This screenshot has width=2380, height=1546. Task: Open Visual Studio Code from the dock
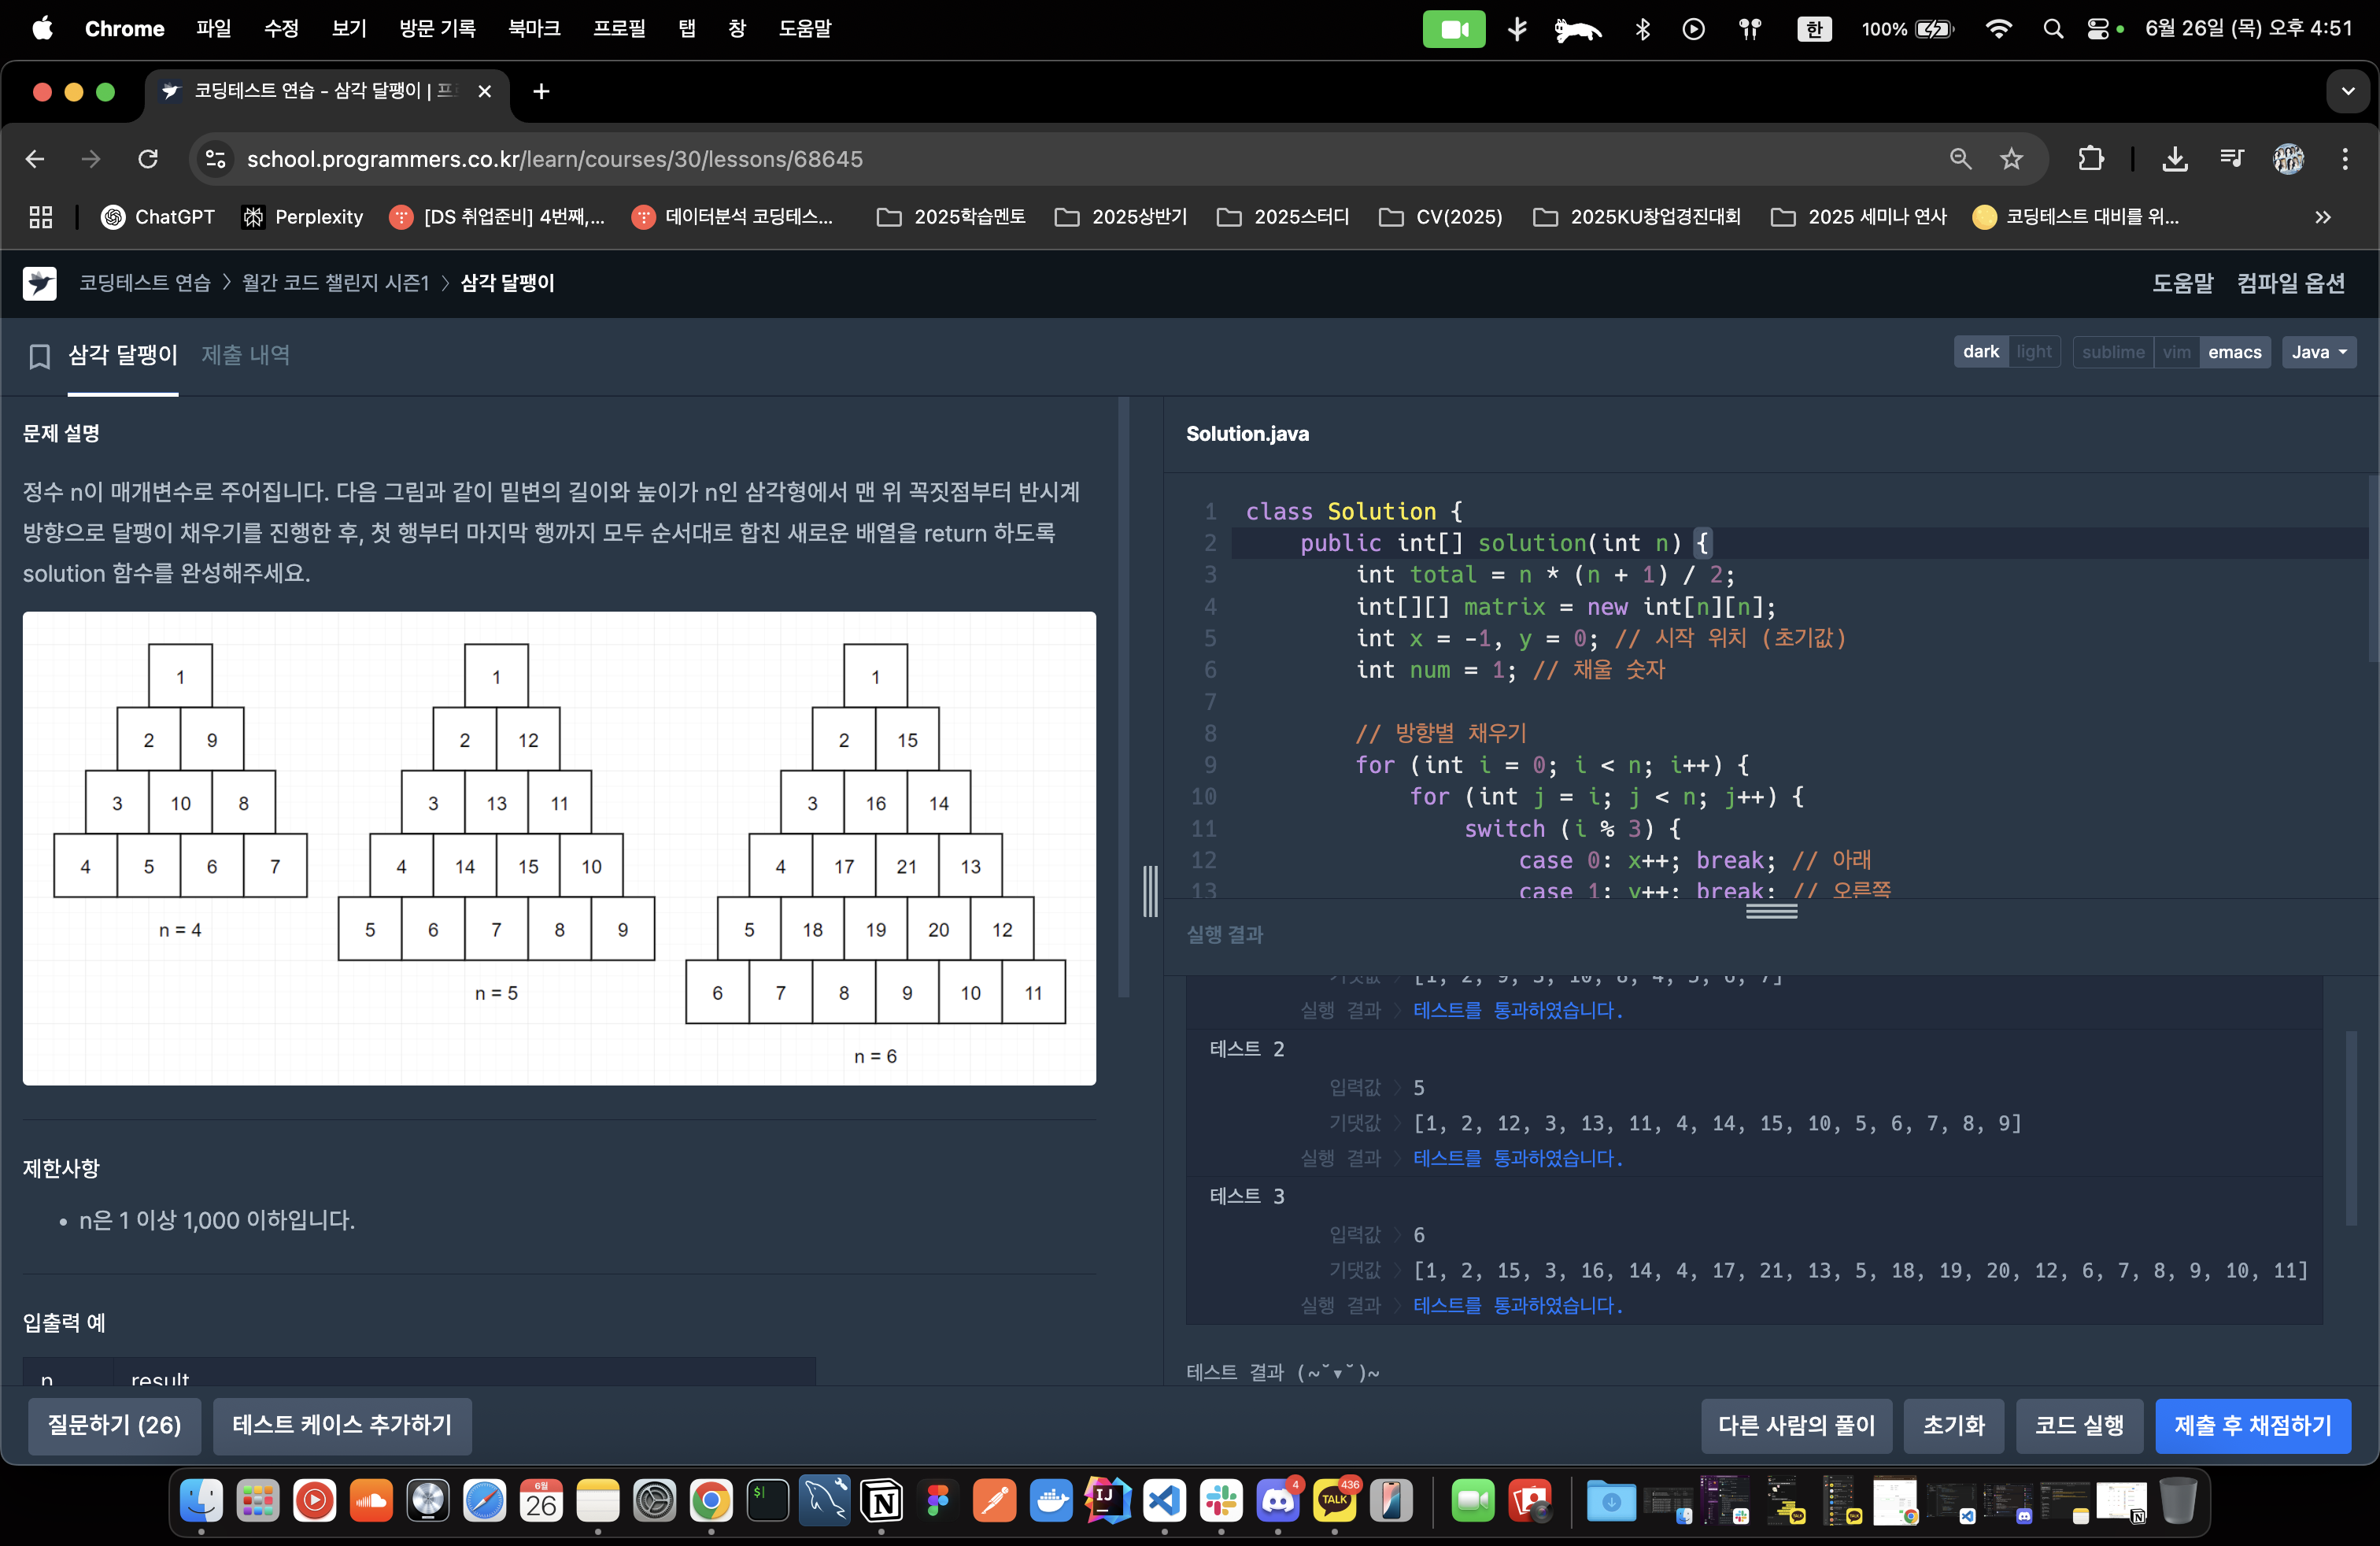click(1165, 1500)
